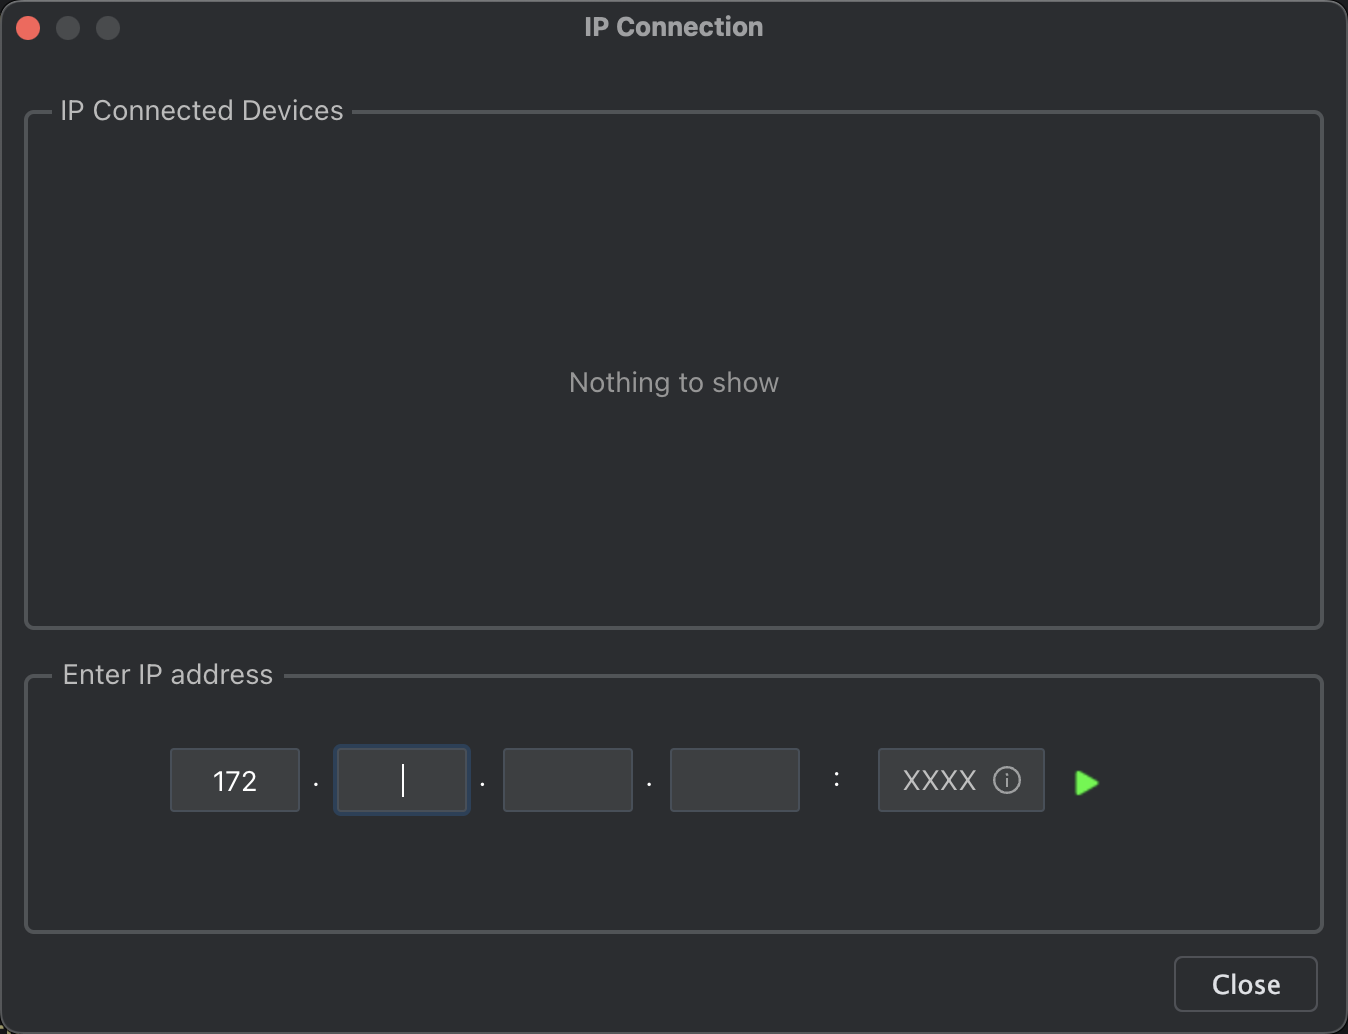Click the colon separator before the port field
Image resolution: width=1348 pixels, height=1034 pixels.
[837, 778]
